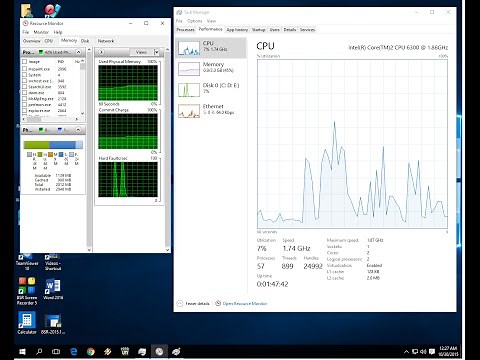Open Resource Monitor File menu
Image resolution: width=480 pixels, height=360 pixels.
tap(26, 32)
